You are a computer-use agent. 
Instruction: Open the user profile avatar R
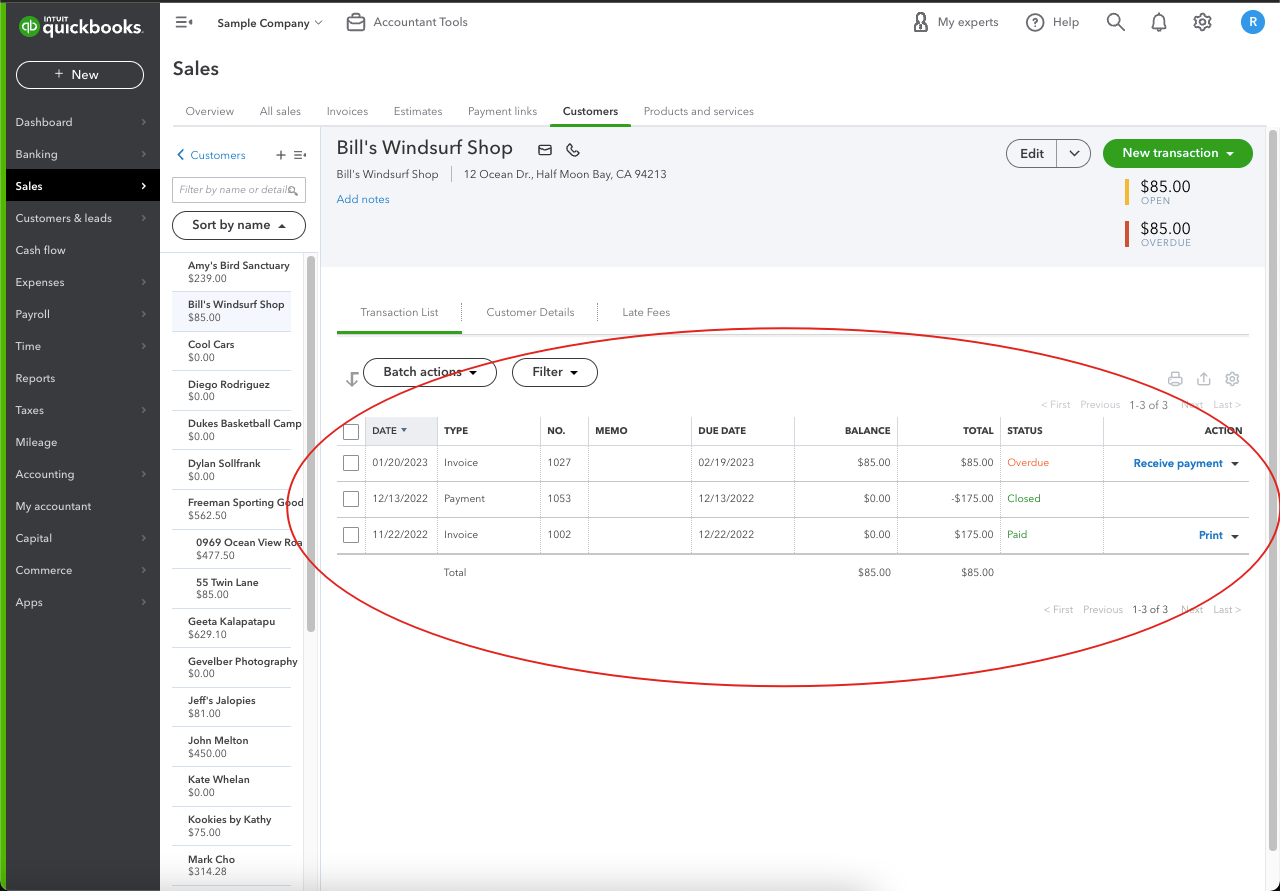click(x=1252, y=22)
